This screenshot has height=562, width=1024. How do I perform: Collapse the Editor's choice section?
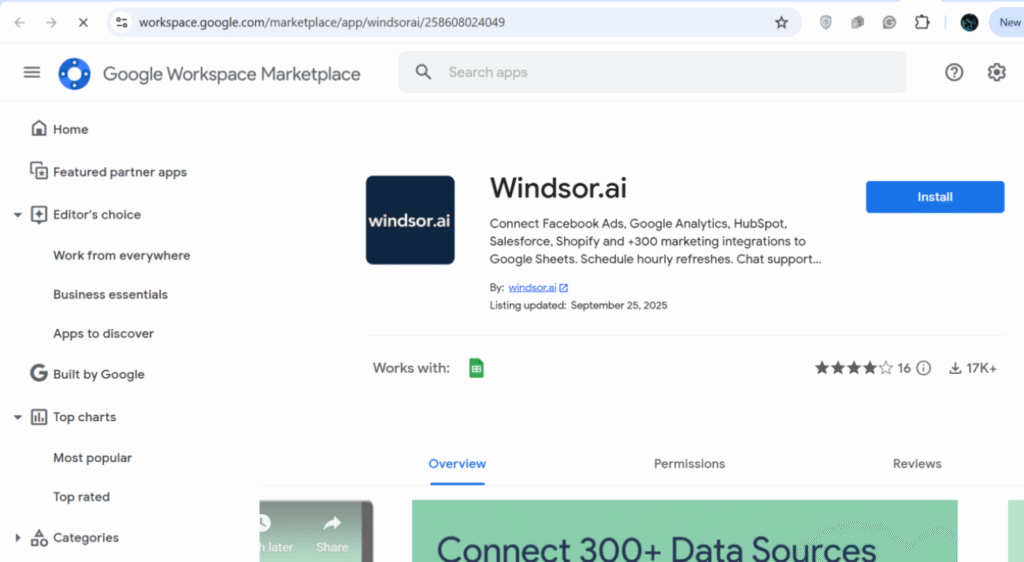pos(17,215)
